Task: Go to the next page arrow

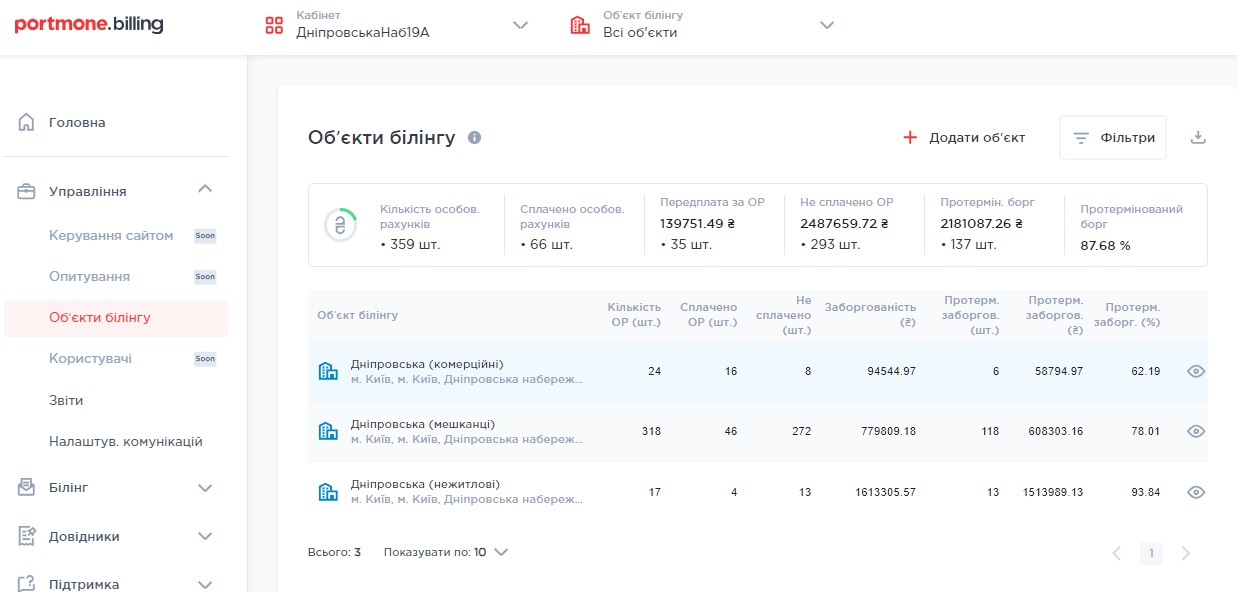Action: click(1186, 553)
